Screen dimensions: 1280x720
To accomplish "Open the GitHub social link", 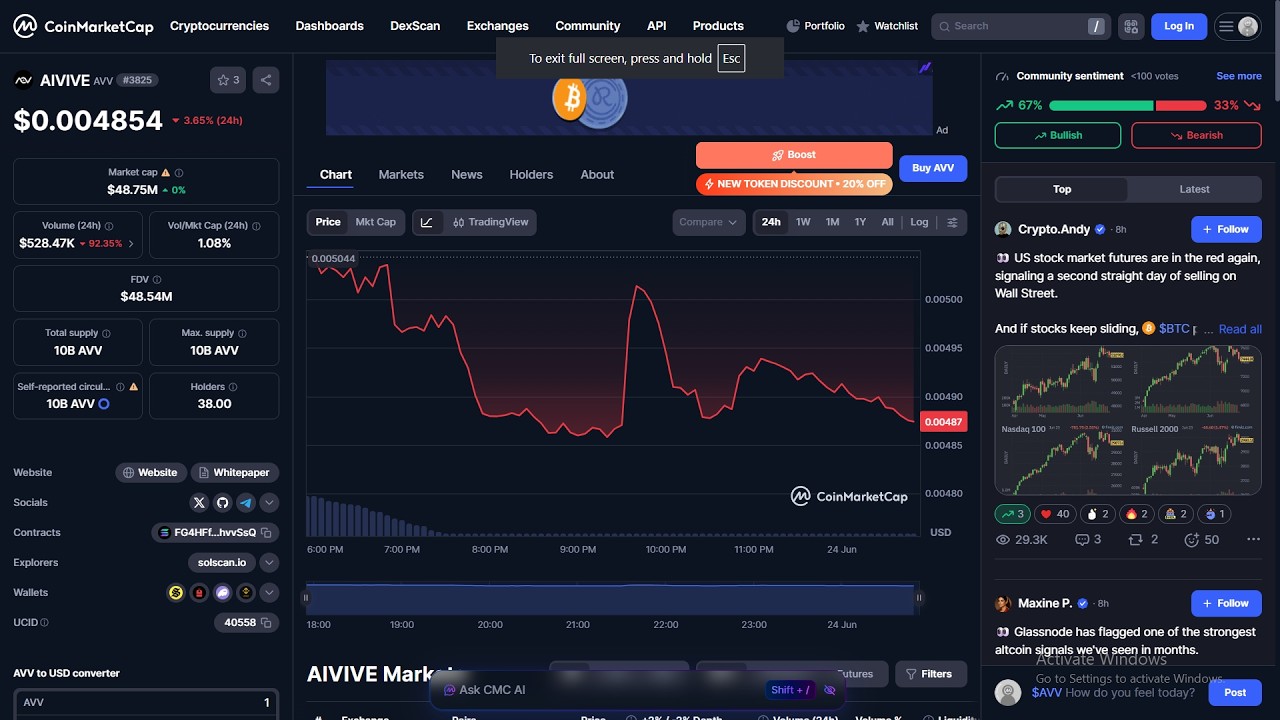I will point(222,502).
